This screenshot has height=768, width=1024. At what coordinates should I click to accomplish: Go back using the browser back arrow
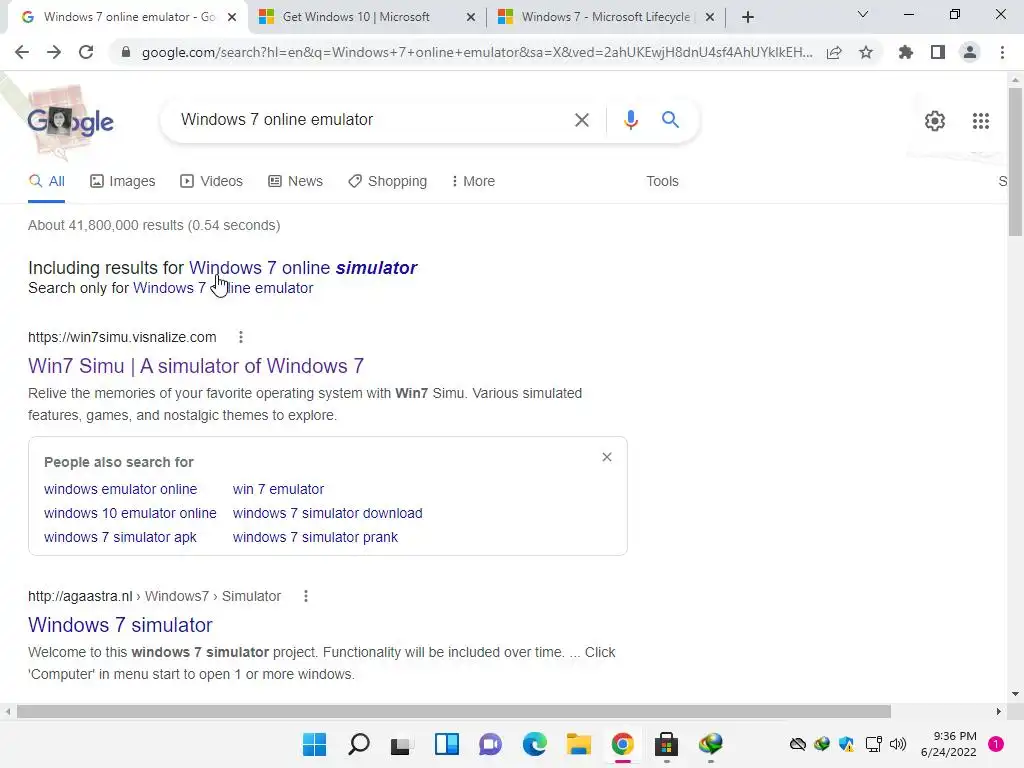[22, 52]
